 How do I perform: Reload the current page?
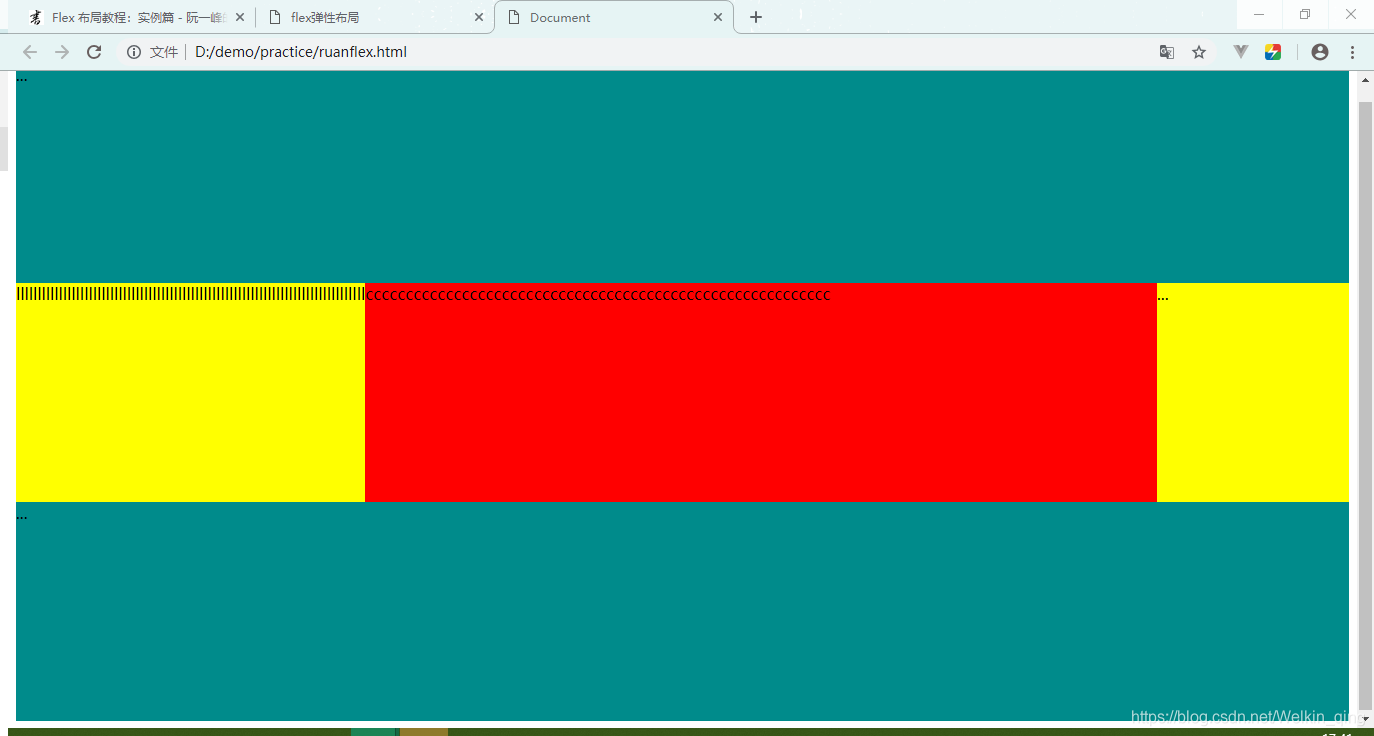[x=94, y=52]
